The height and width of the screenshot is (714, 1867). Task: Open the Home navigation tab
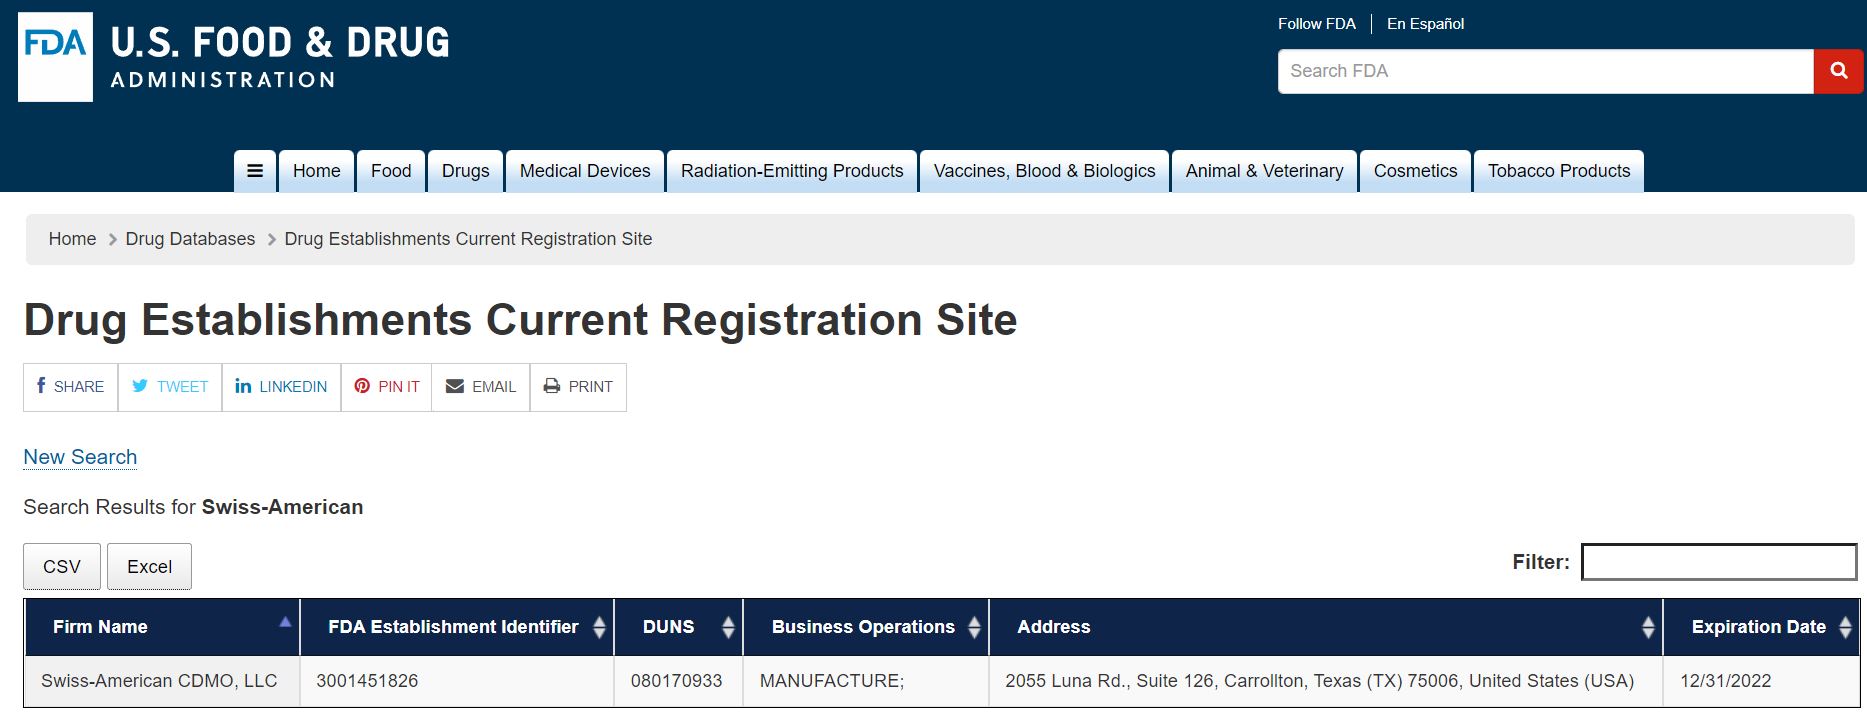316,171
